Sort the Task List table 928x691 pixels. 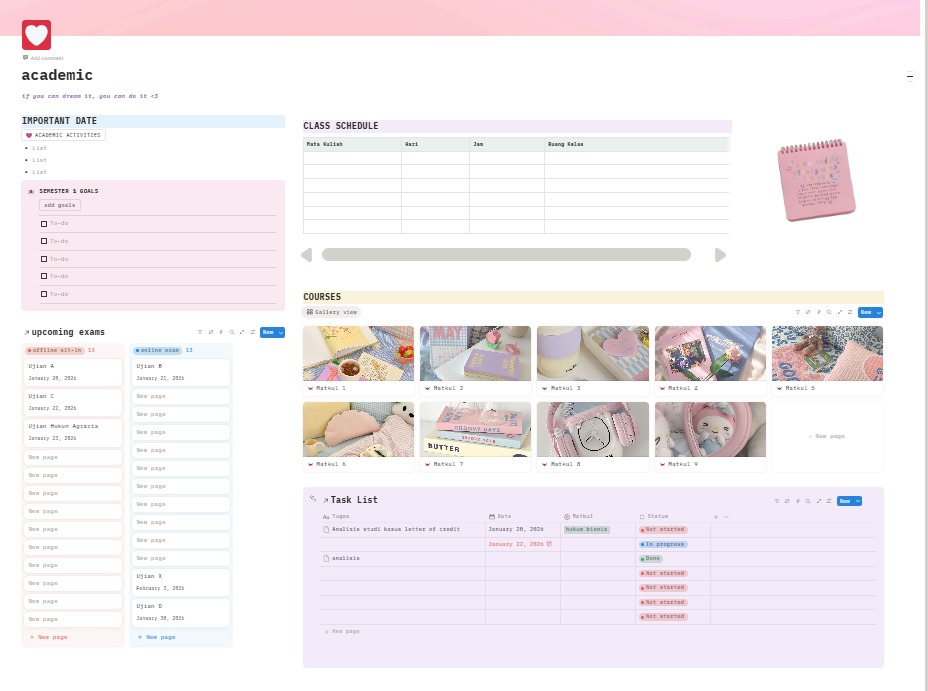787,501
